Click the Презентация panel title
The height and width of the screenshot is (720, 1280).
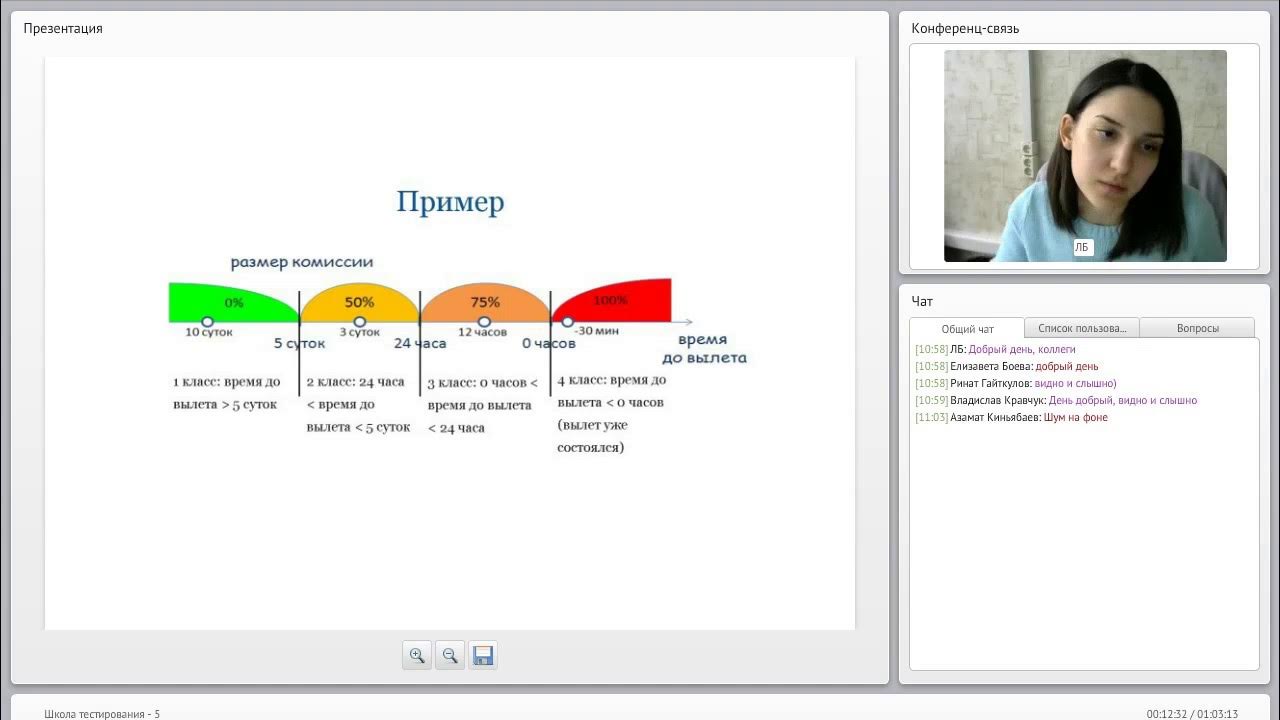[x=63, y=28]
